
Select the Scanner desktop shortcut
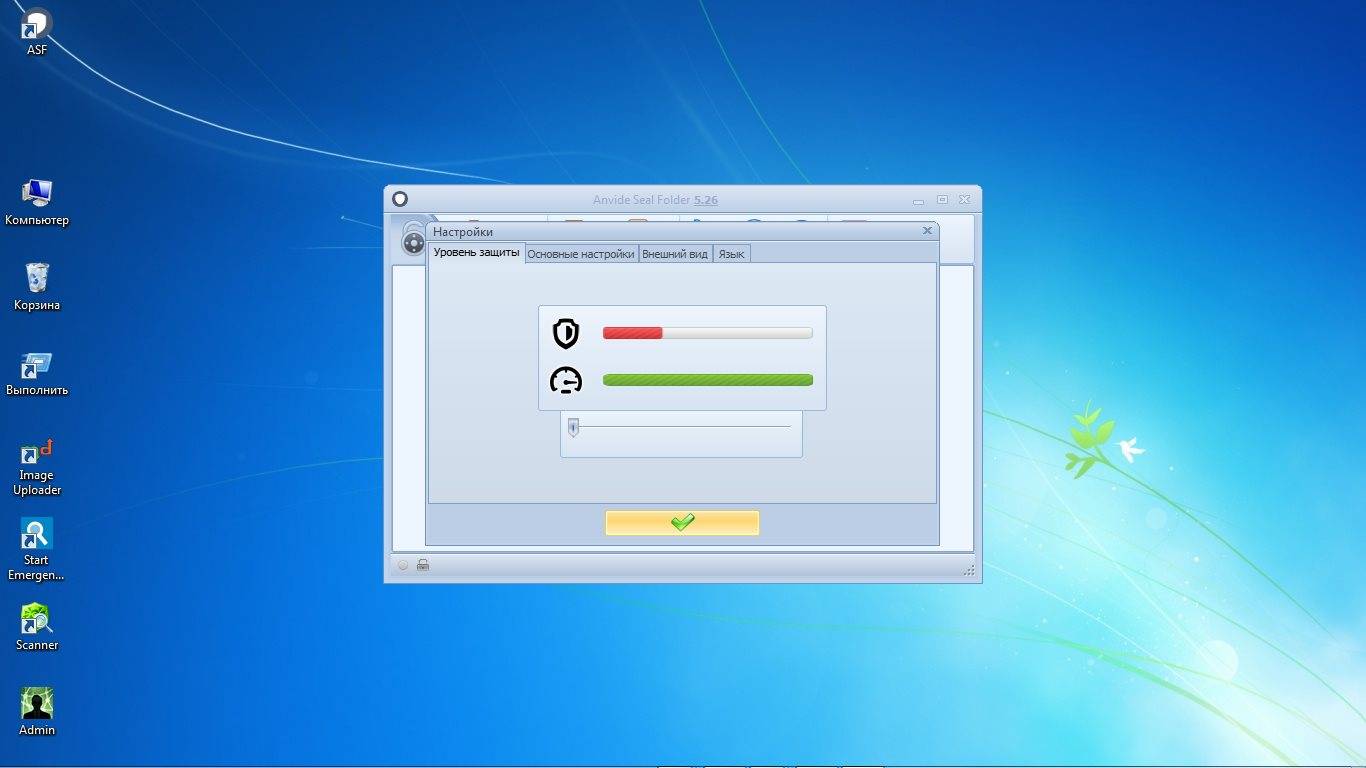click(x=37, y=627)
